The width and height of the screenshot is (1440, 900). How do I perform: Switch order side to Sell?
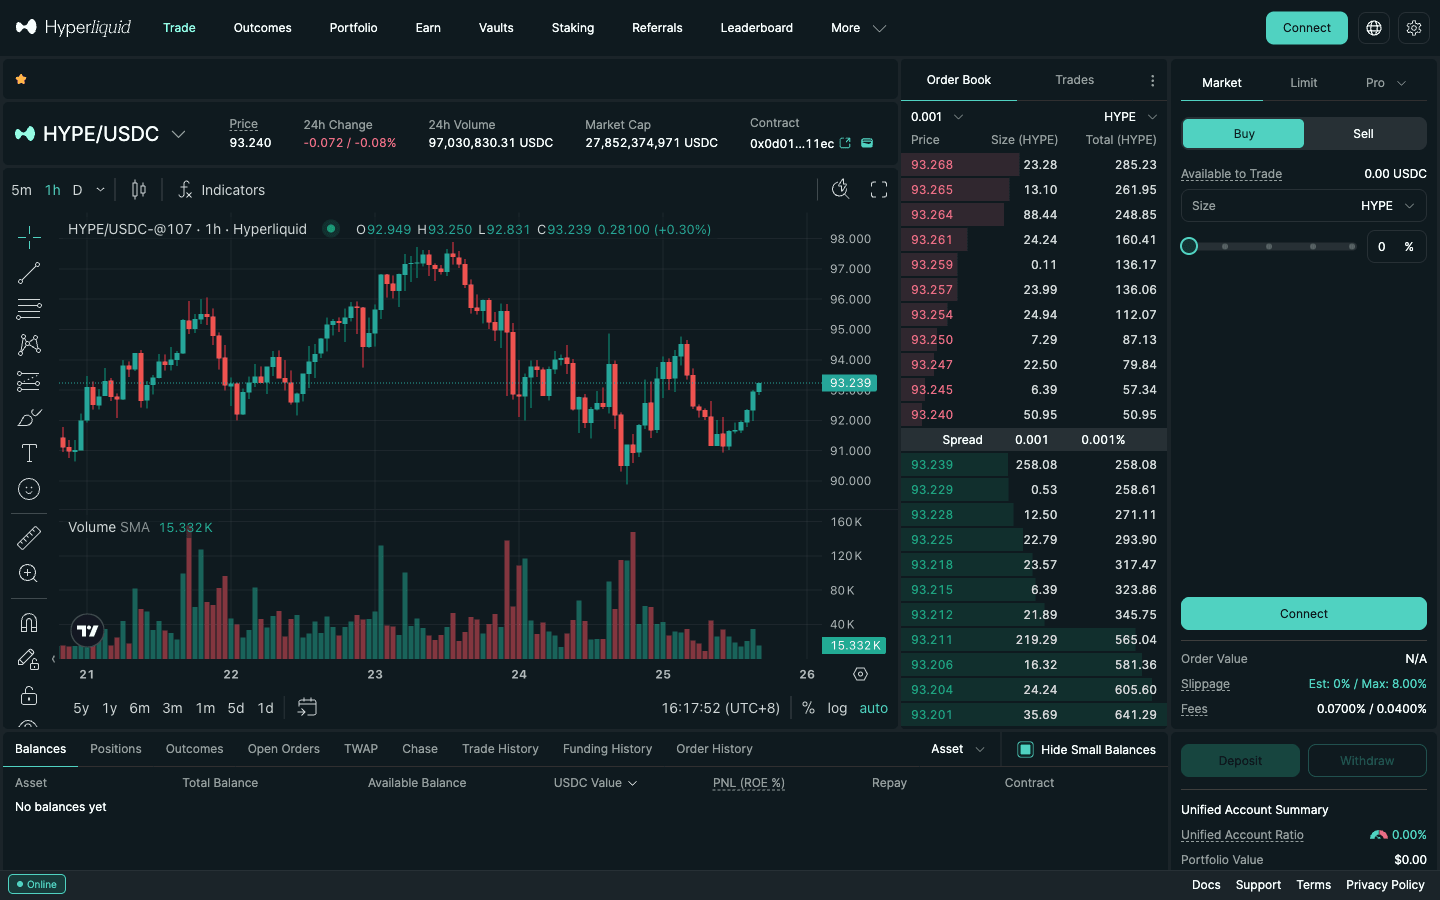tap(1364, 134)
